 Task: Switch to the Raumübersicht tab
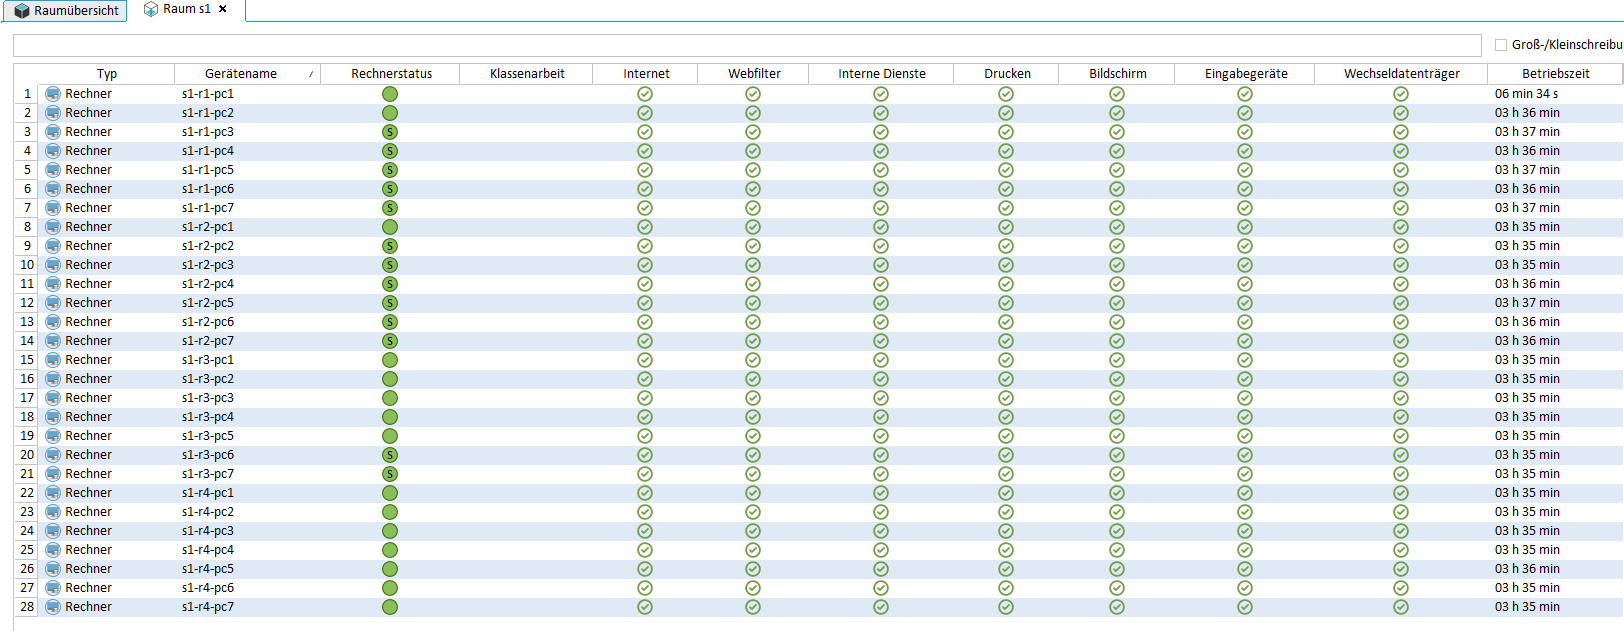click(66, 11)
